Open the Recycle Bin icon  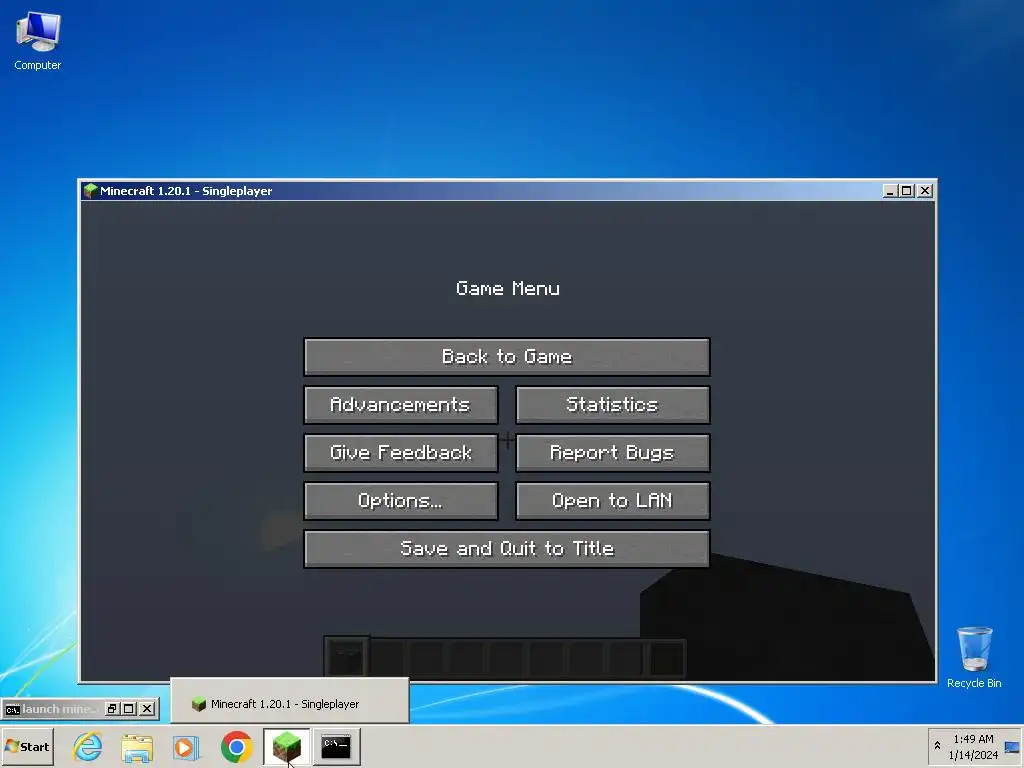tap(974, 657)
